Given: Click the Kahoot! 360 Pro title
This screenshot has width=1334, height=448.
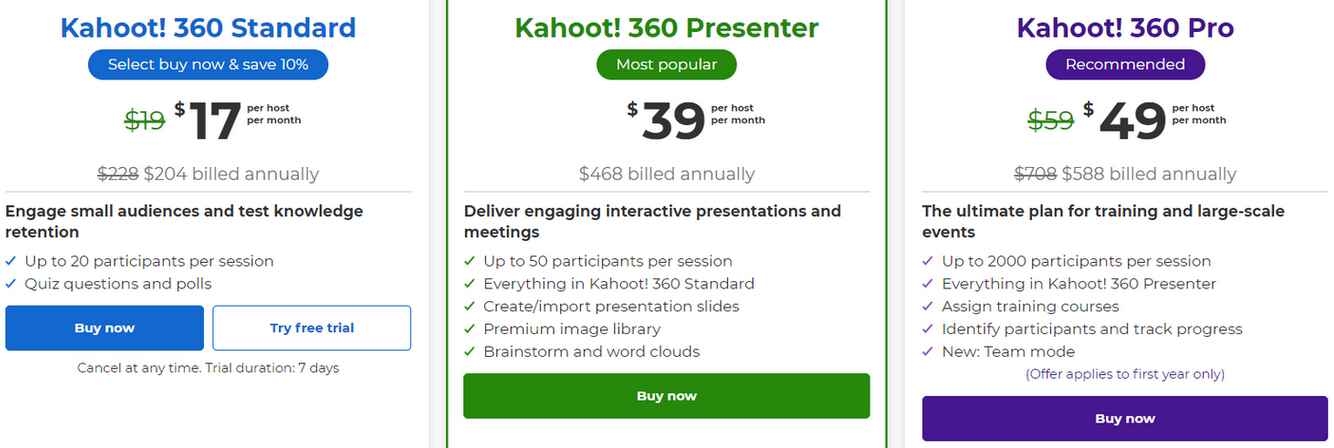Looking at the screenshot, I should click(x=1125, y=27).
